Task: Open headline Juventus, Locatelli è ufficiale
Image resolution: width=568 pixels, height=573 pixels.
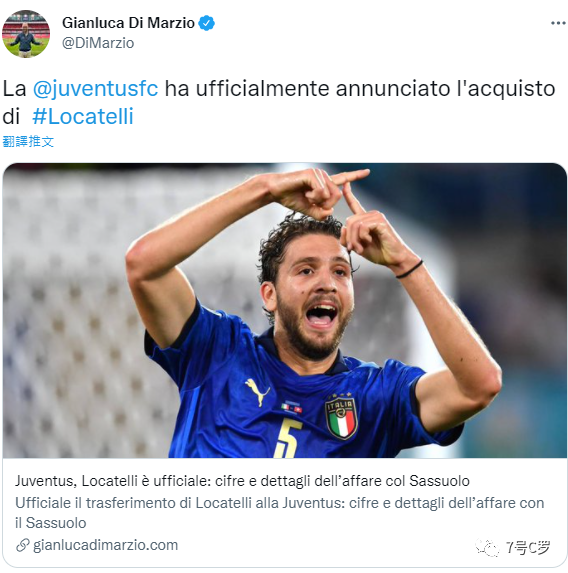Action: pos(242,481)
